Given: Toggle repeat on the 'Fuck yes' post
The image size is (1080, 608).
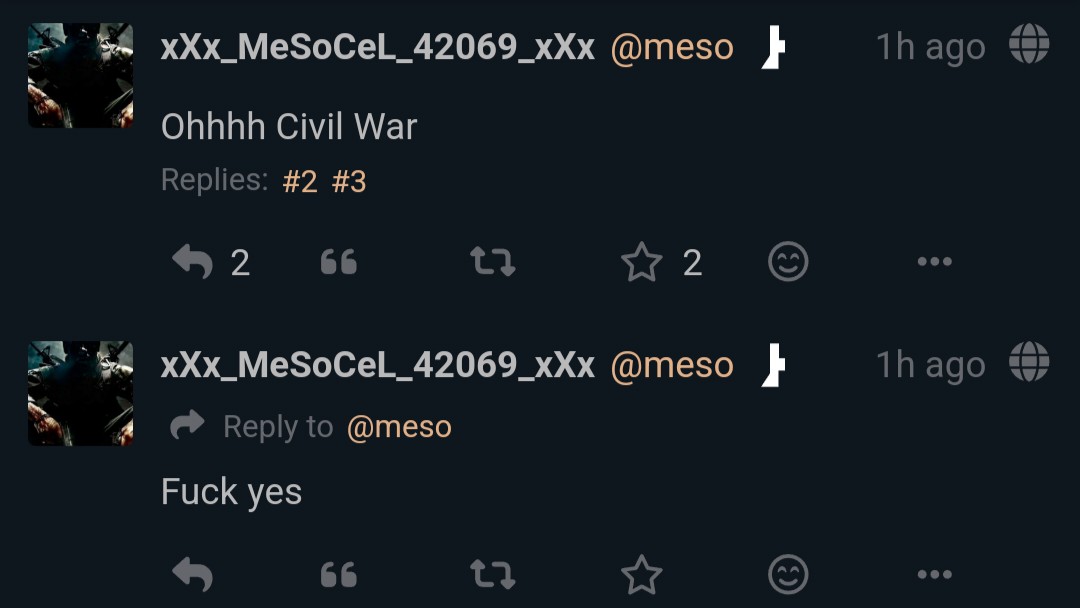Looking at the screenshot, I should (492, 574).
